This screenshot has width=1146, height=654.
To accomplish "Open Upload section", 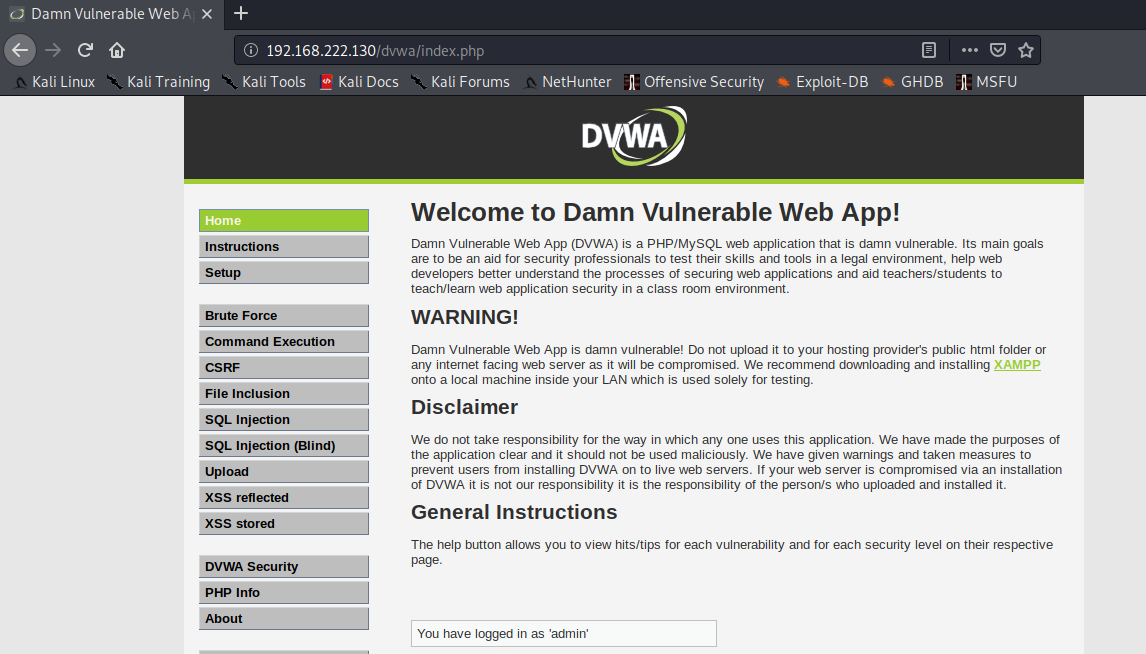I will [x=284, y=471].
